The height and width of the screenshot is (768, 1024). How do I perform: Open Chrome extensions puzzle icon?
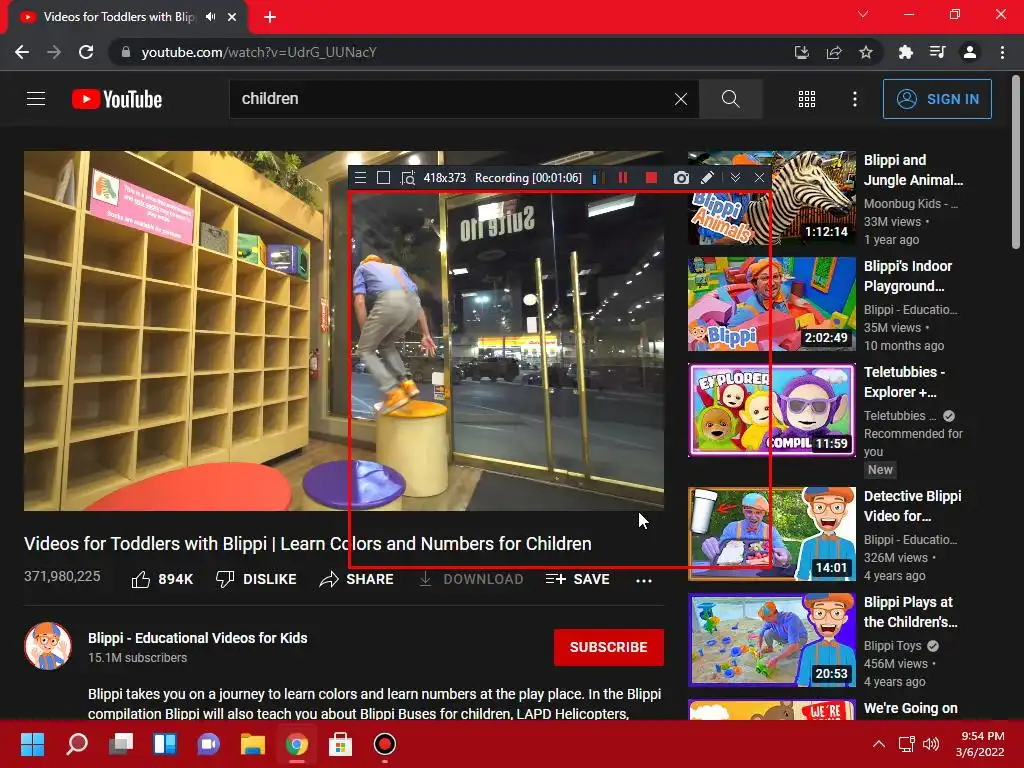[905, 52]
